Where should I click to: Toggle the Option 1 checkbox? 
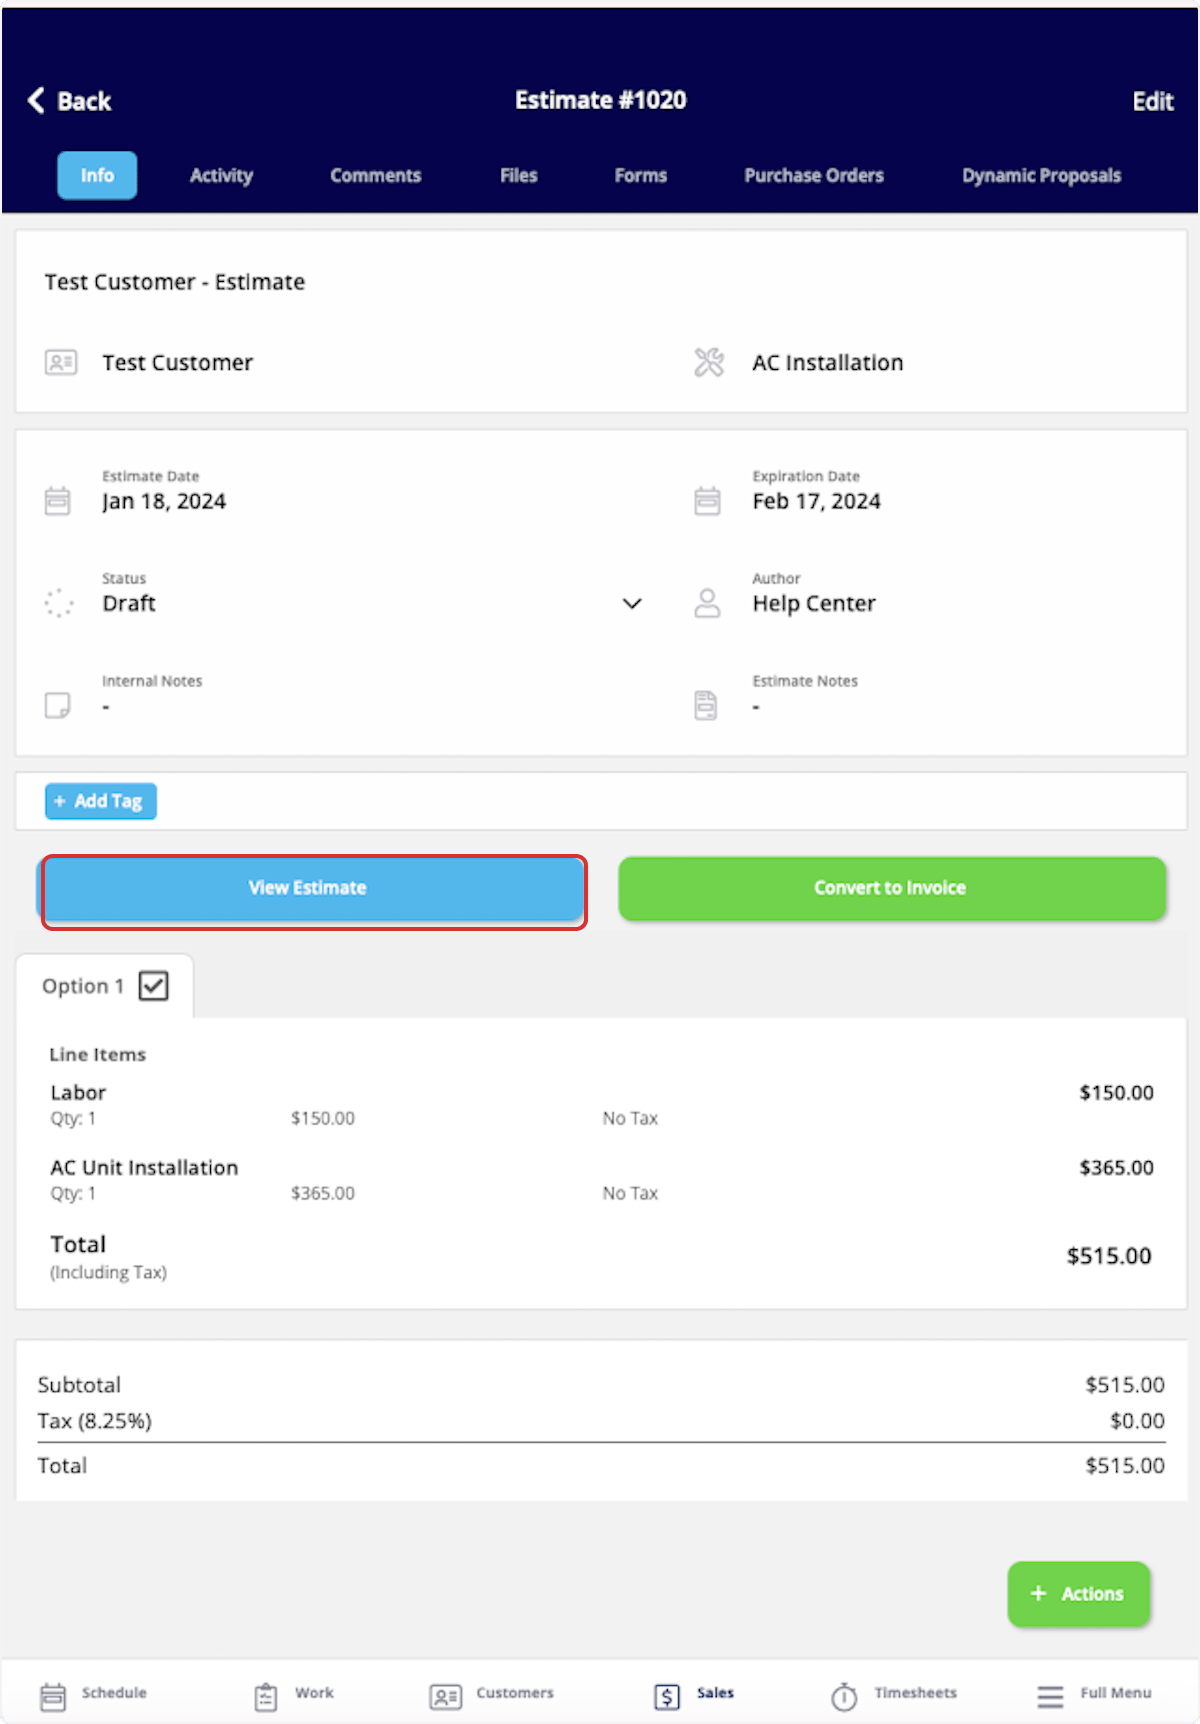[x=154, y=986]
